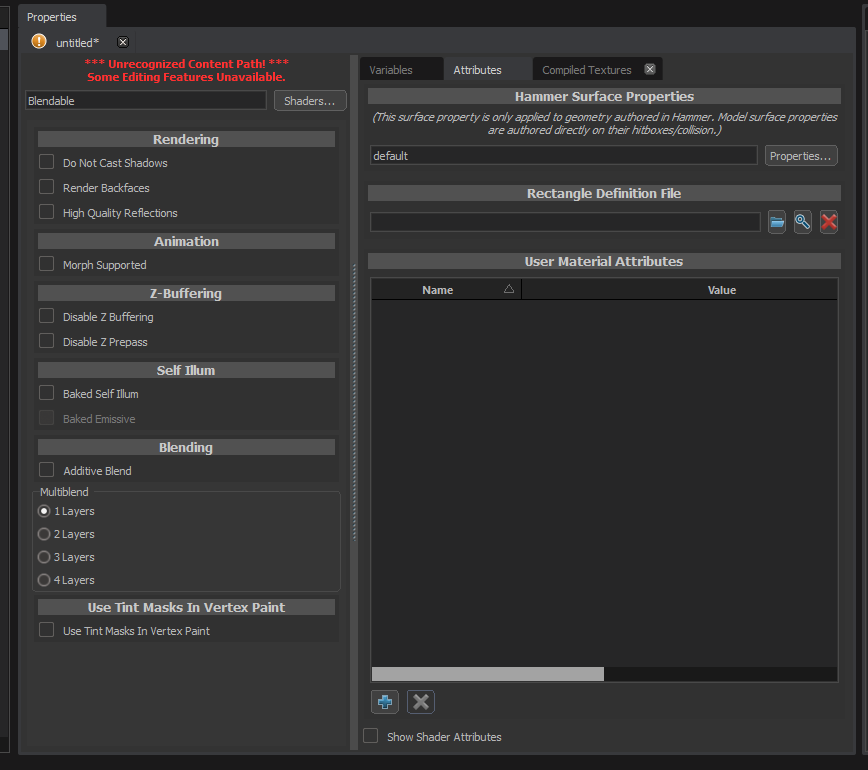
Task: Switch to the Variables tab
Action: click(x=401, y=69)
